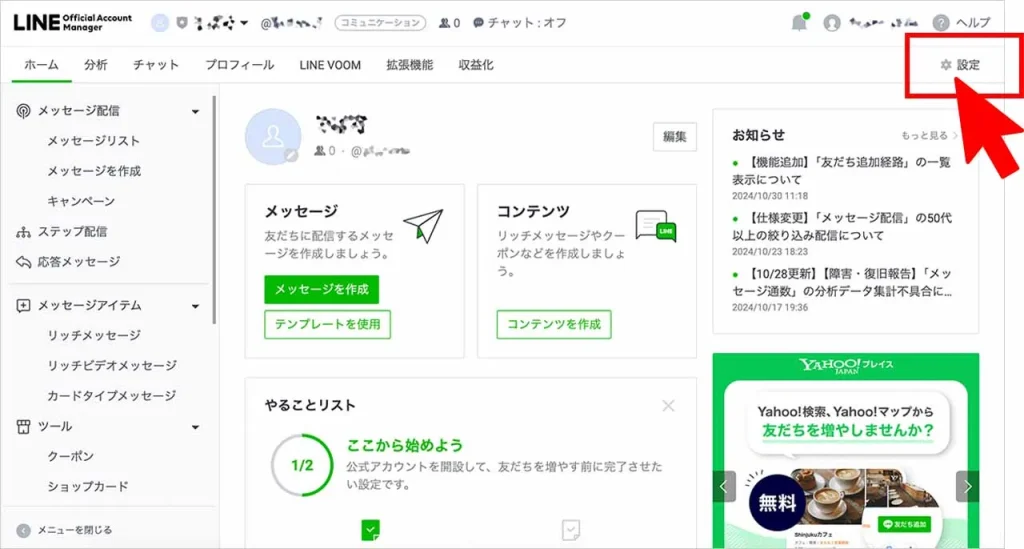1024x549 pixels.
Task: Click the green completed check icon
Action: tap(370, 529)
